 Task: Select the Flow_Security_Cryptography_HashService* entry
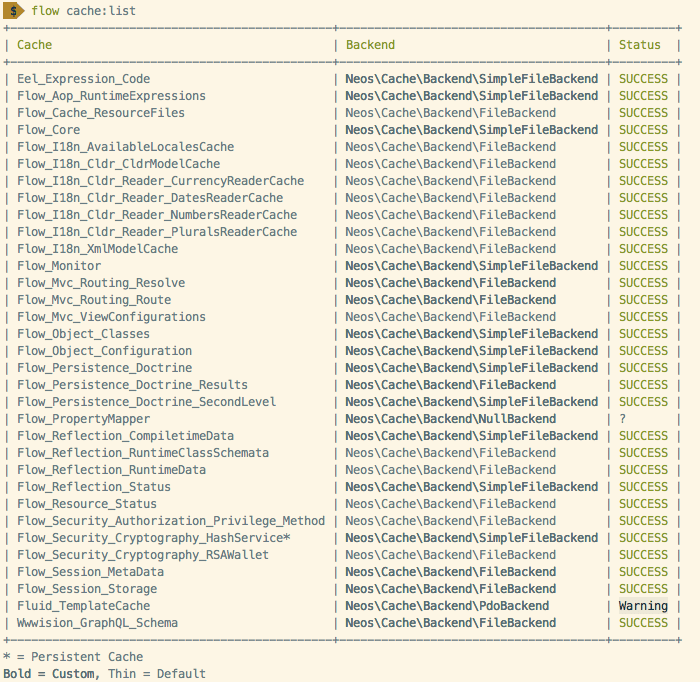[x=154, y=538]
